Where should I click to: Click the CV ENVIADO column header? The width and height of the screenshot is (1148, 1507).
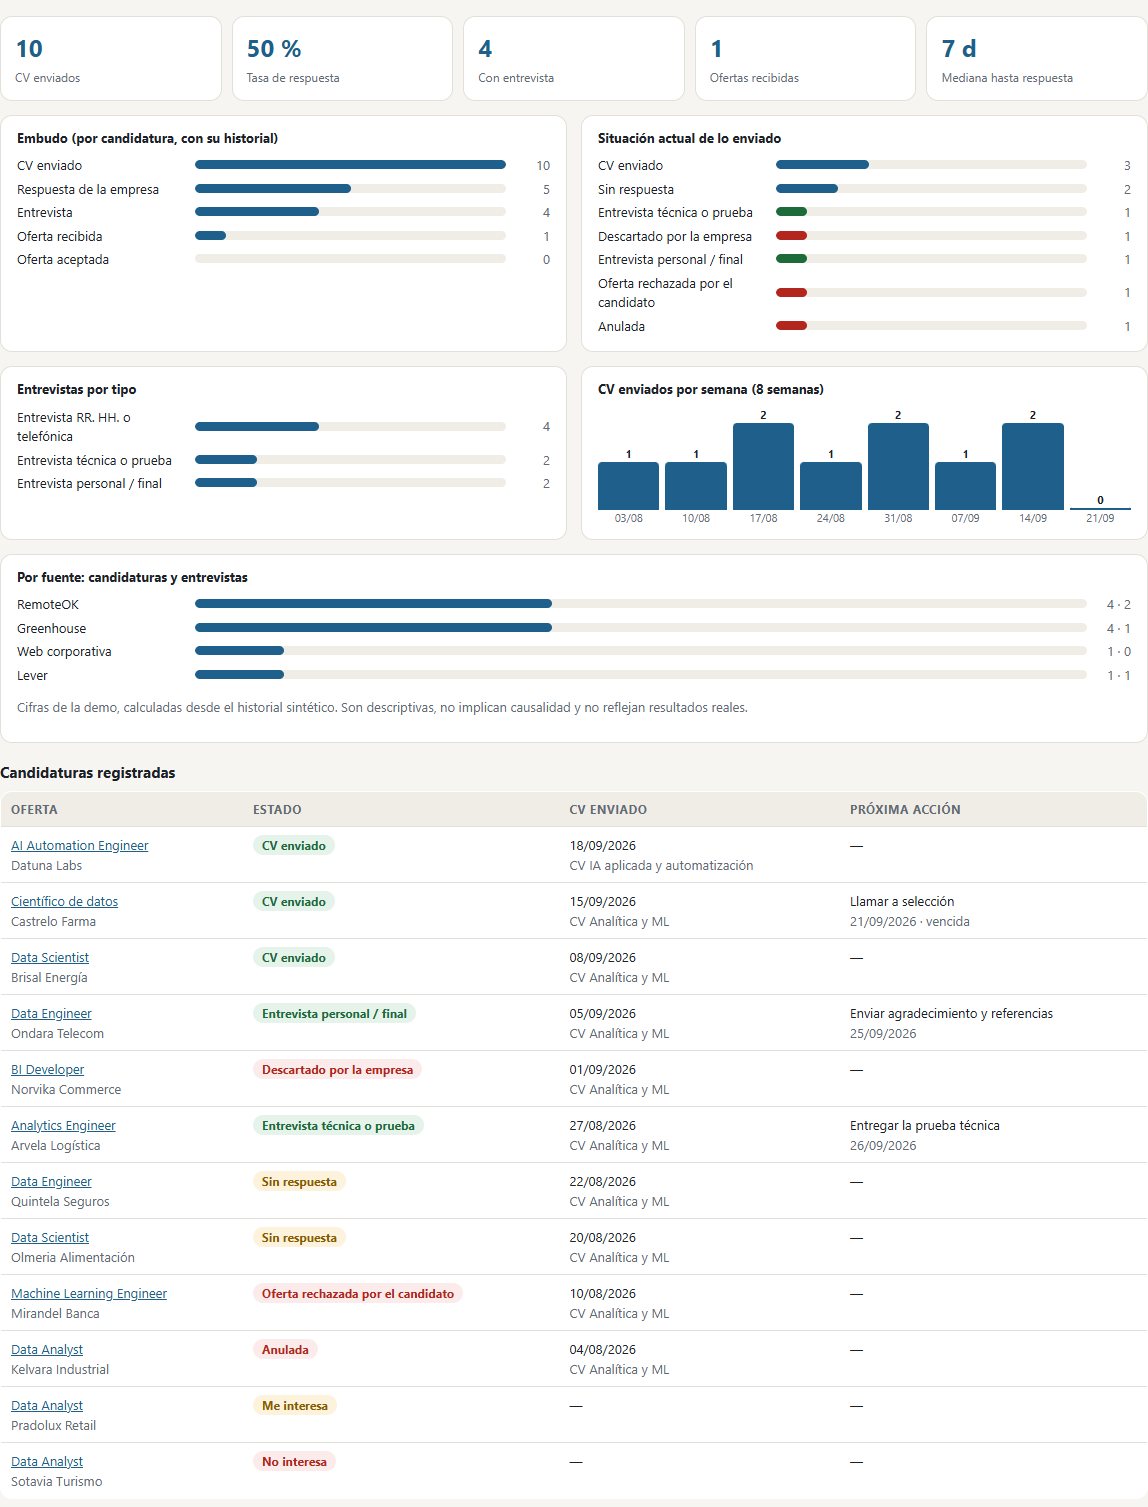coord(608,810)
